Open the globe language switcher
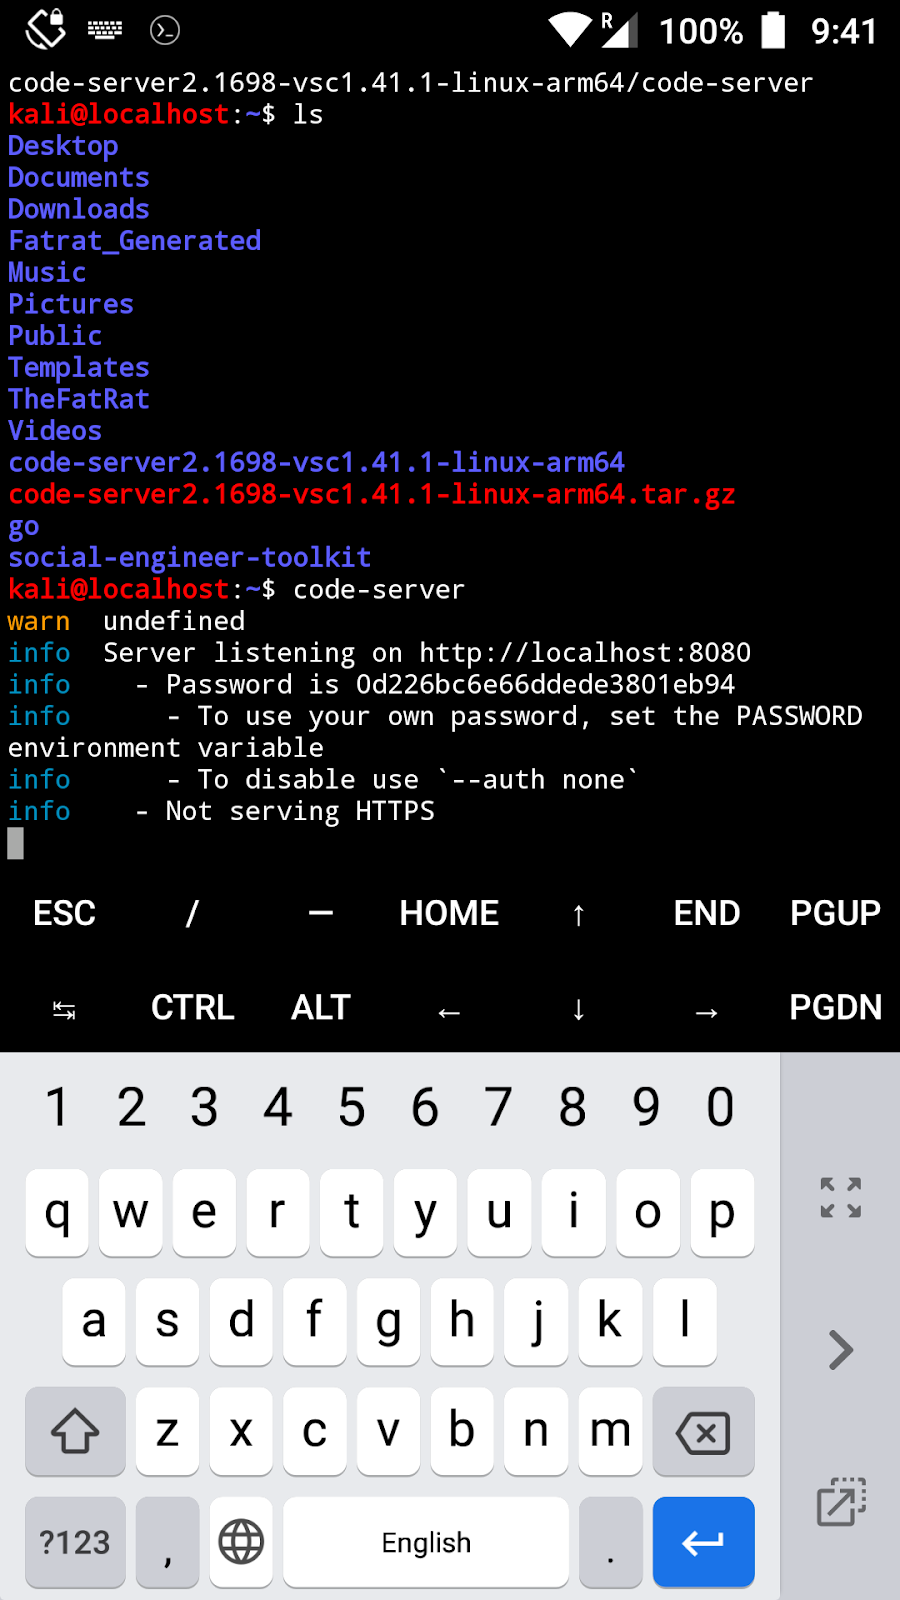This screenshot has width=900, height=1600. pos(241,1542)
